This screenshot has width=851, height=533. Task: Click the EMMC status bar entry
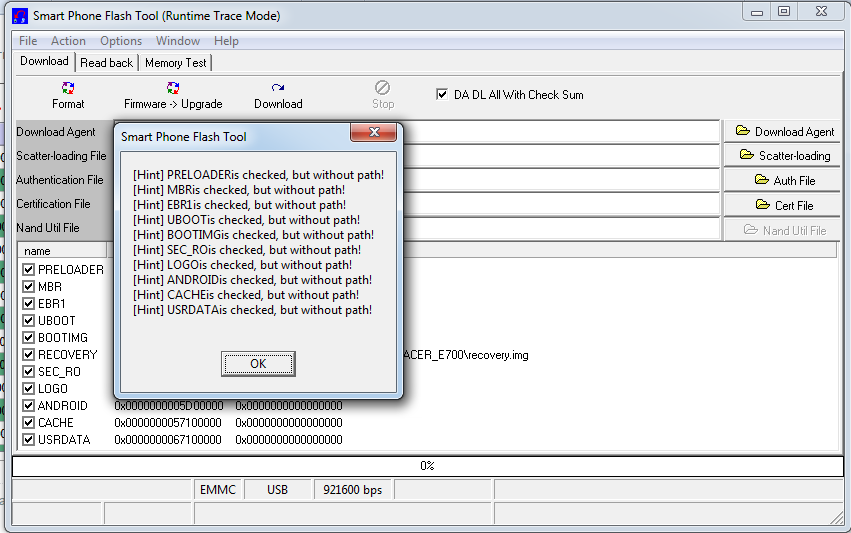click(218, 490)
